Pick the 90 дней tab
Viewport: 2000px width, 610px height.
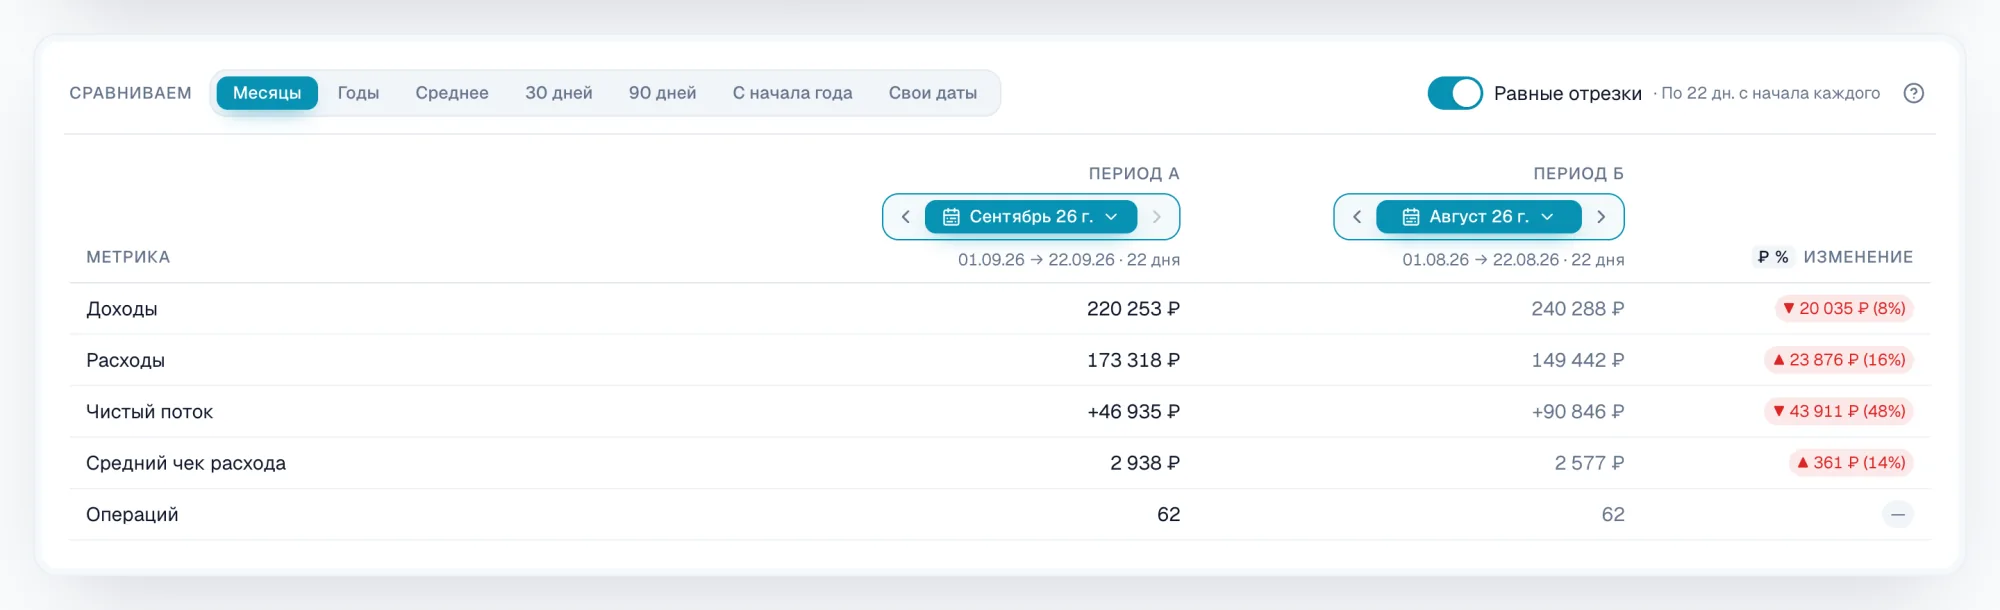[x=662, y=93]
